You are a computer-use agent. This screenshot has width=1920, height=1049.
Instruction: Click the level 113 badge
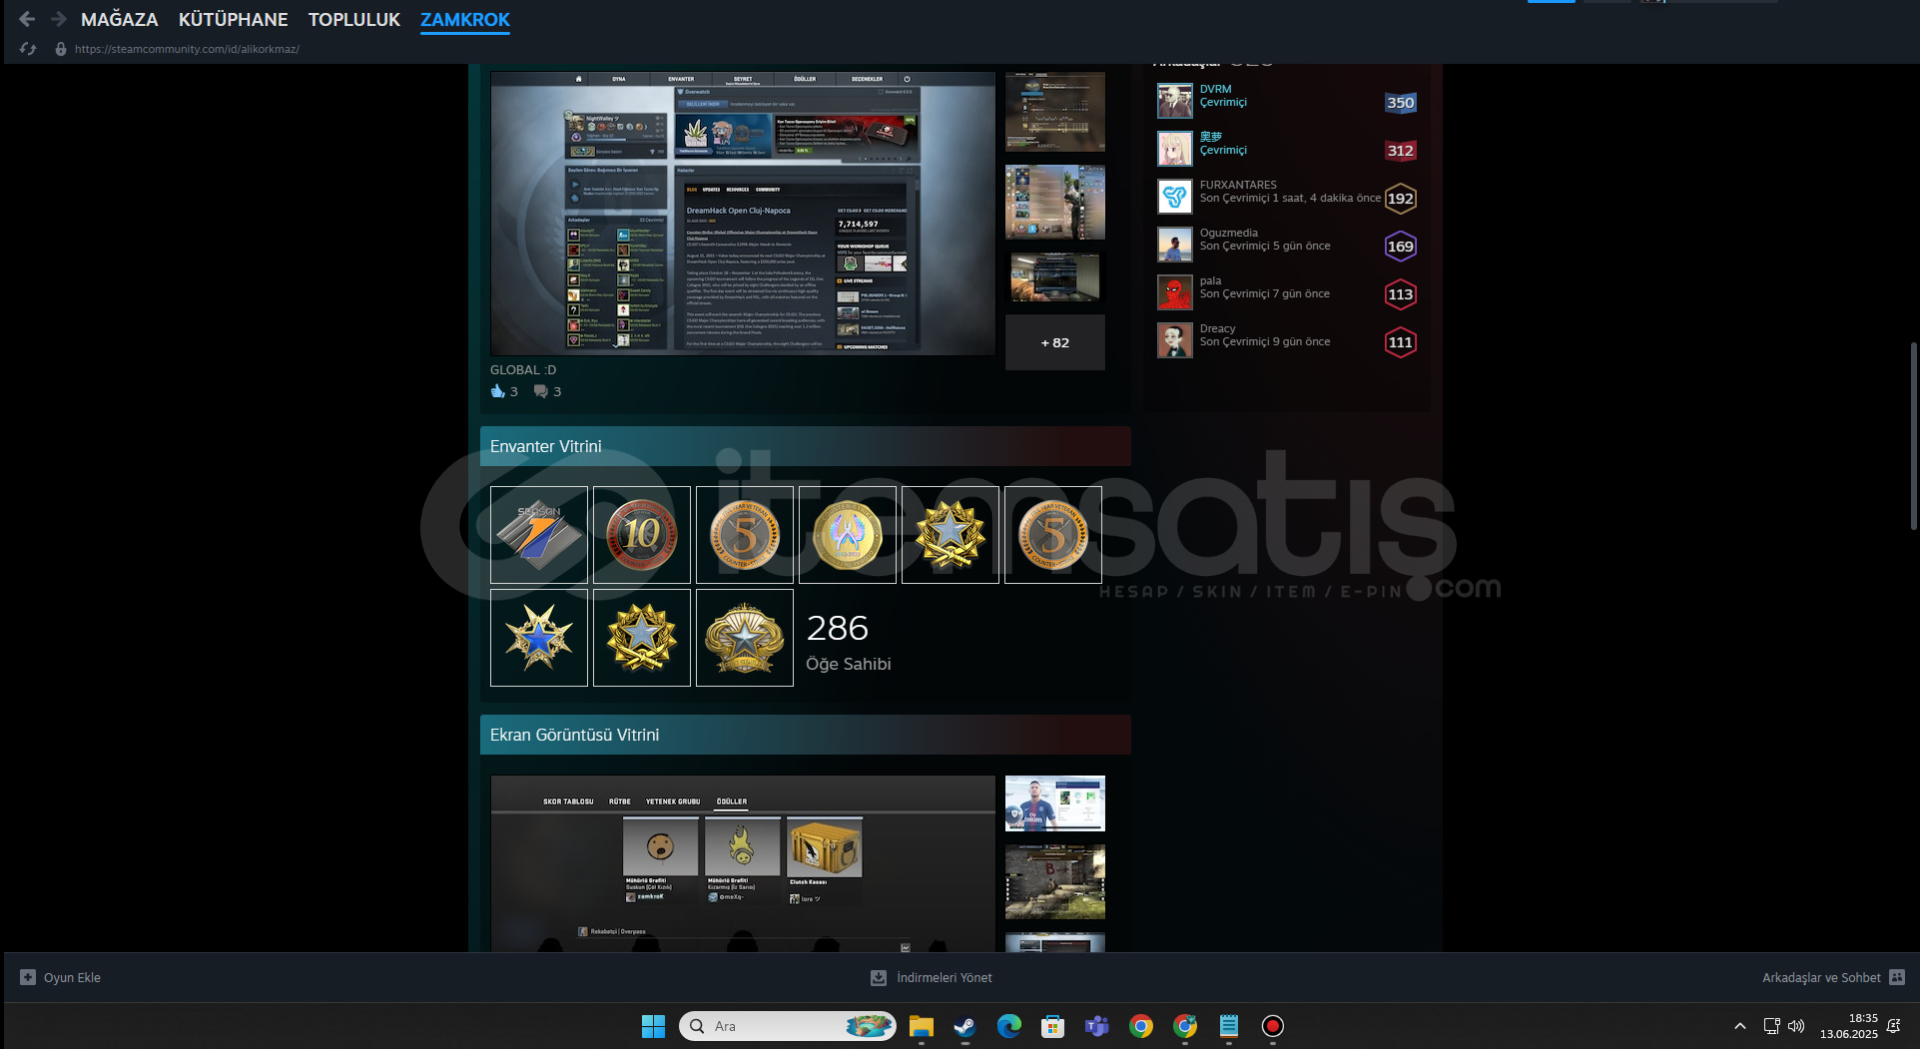[x=1400, y=294]
